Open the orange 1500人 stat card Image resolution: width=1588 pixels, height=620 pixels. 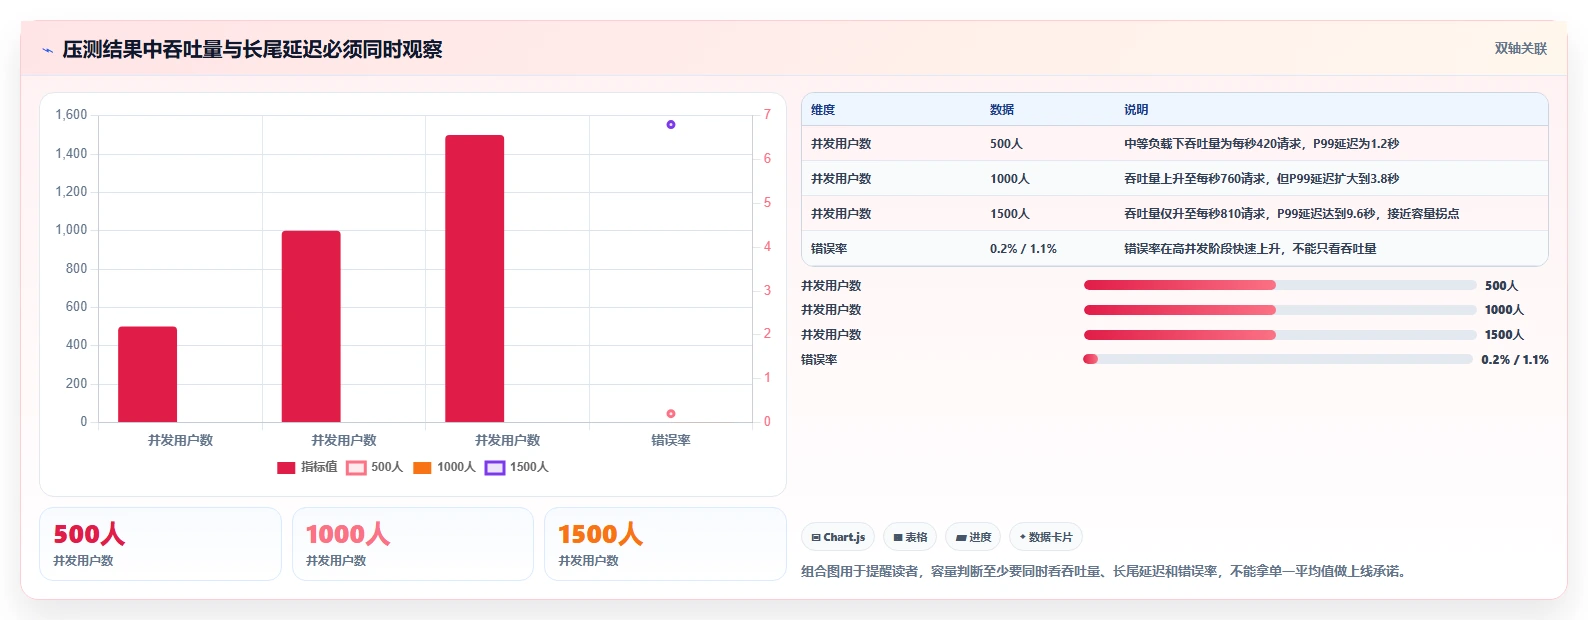[x=665, y=544]
